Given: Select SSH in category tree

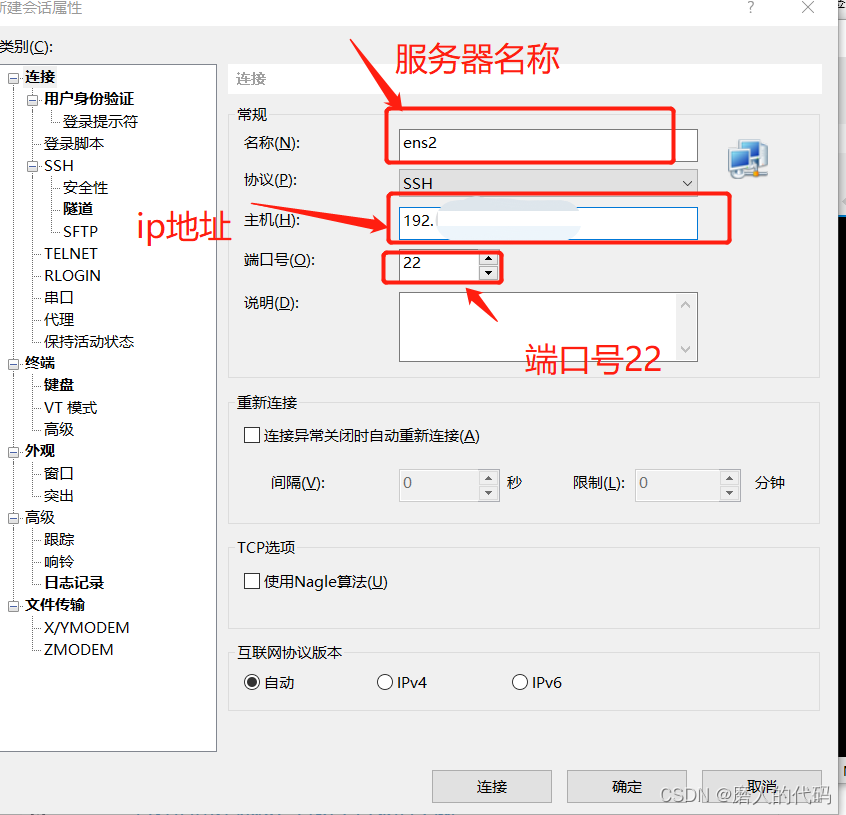Looking at the screenshot, I should pos(58,166).
